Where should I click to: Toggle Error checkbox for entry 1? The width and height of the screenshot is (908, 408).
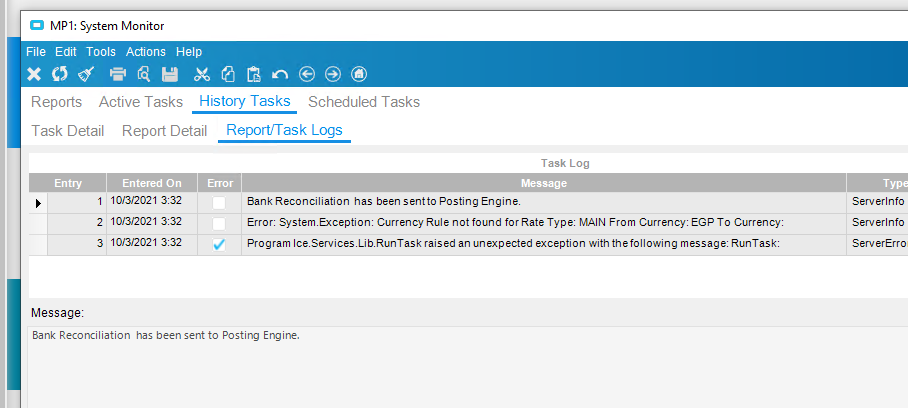(x=219, y=203)
